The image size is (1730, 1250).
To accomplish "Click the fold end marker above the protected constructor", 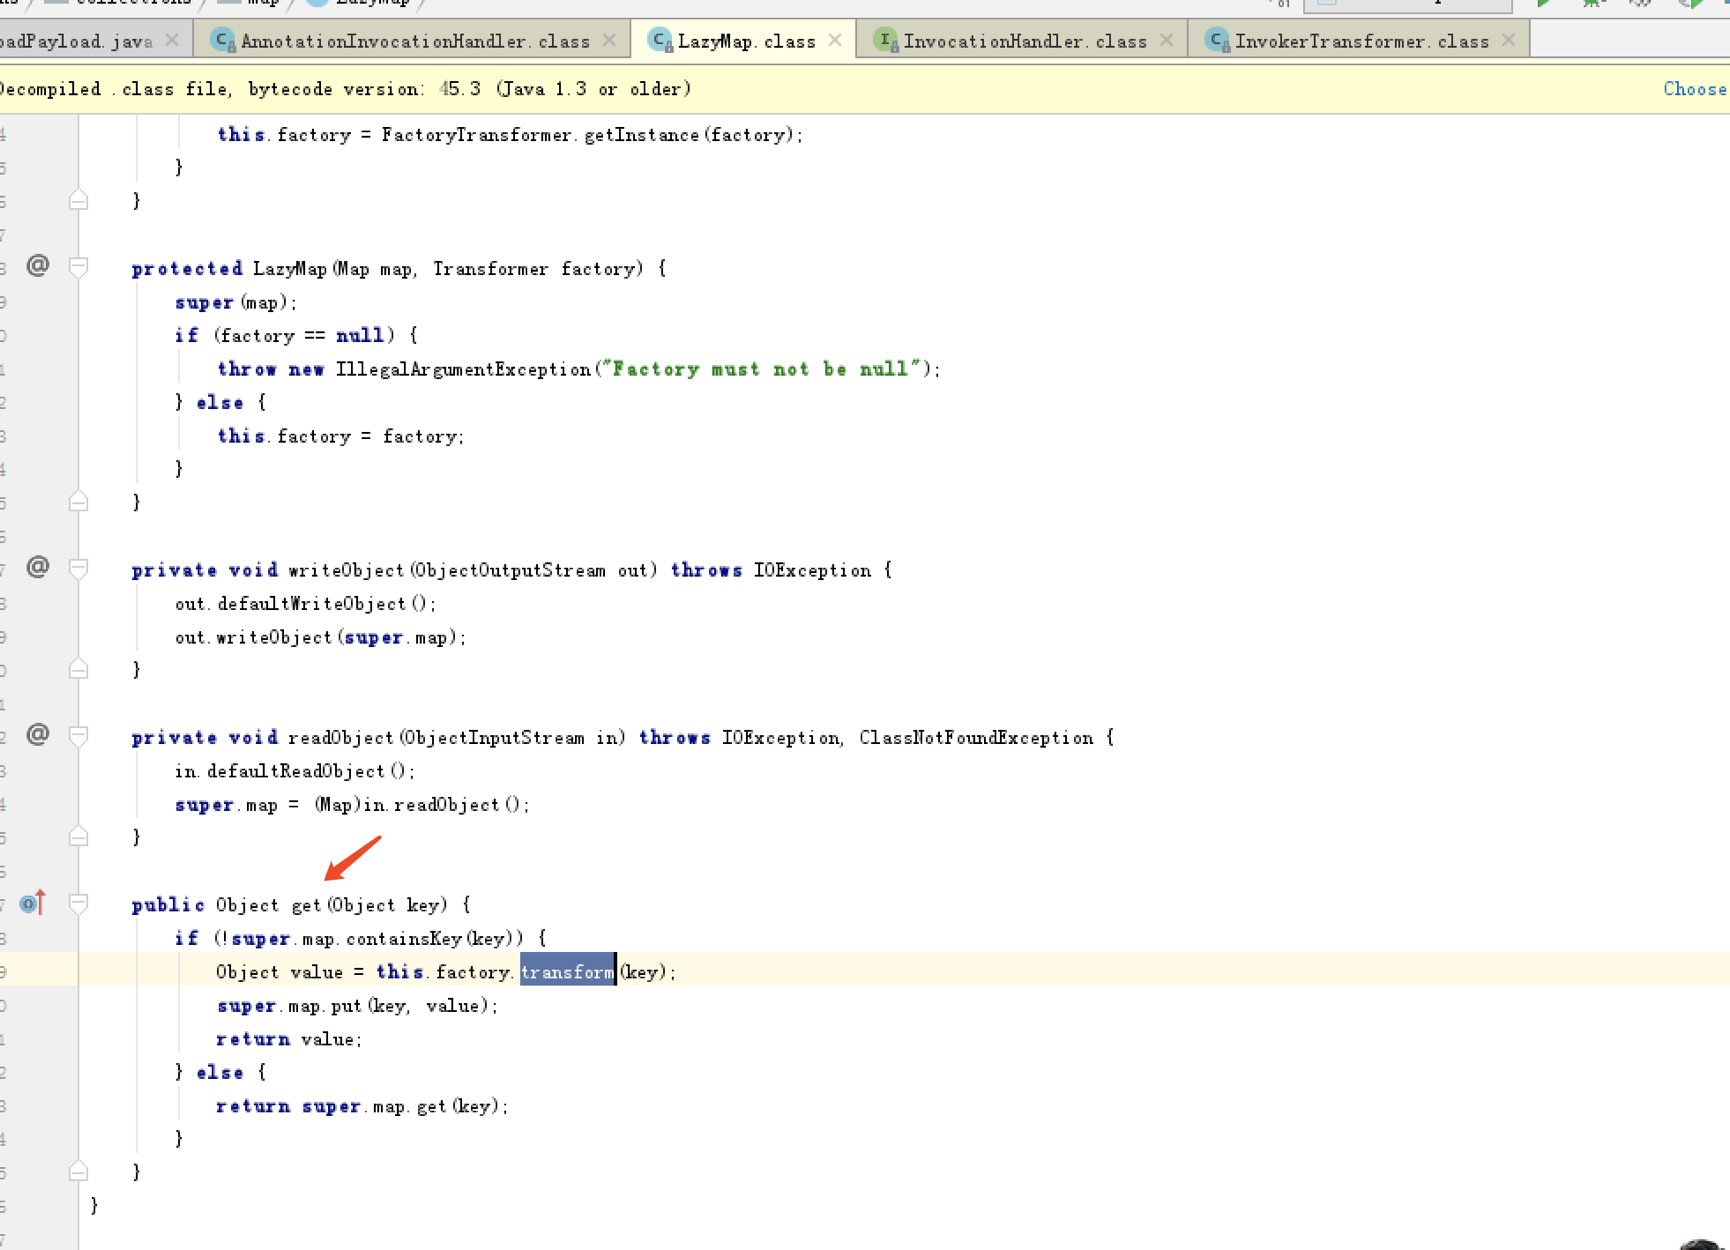I will click(x=78, y=200).
